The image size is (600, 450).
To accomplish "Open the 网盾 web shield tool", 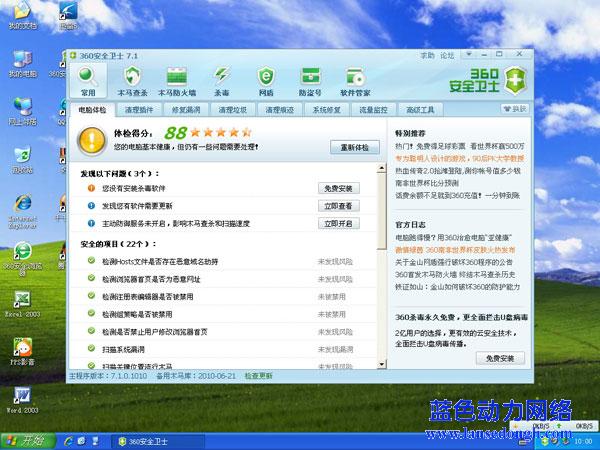I will tap(266, 81).
